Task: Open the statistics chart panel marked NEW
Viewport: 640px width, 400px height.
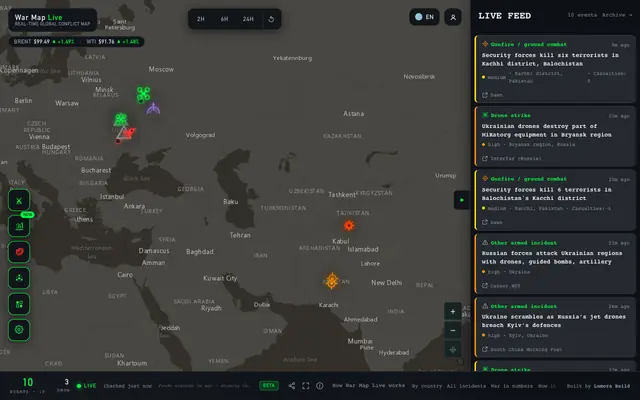Action: tap(19, 226)
